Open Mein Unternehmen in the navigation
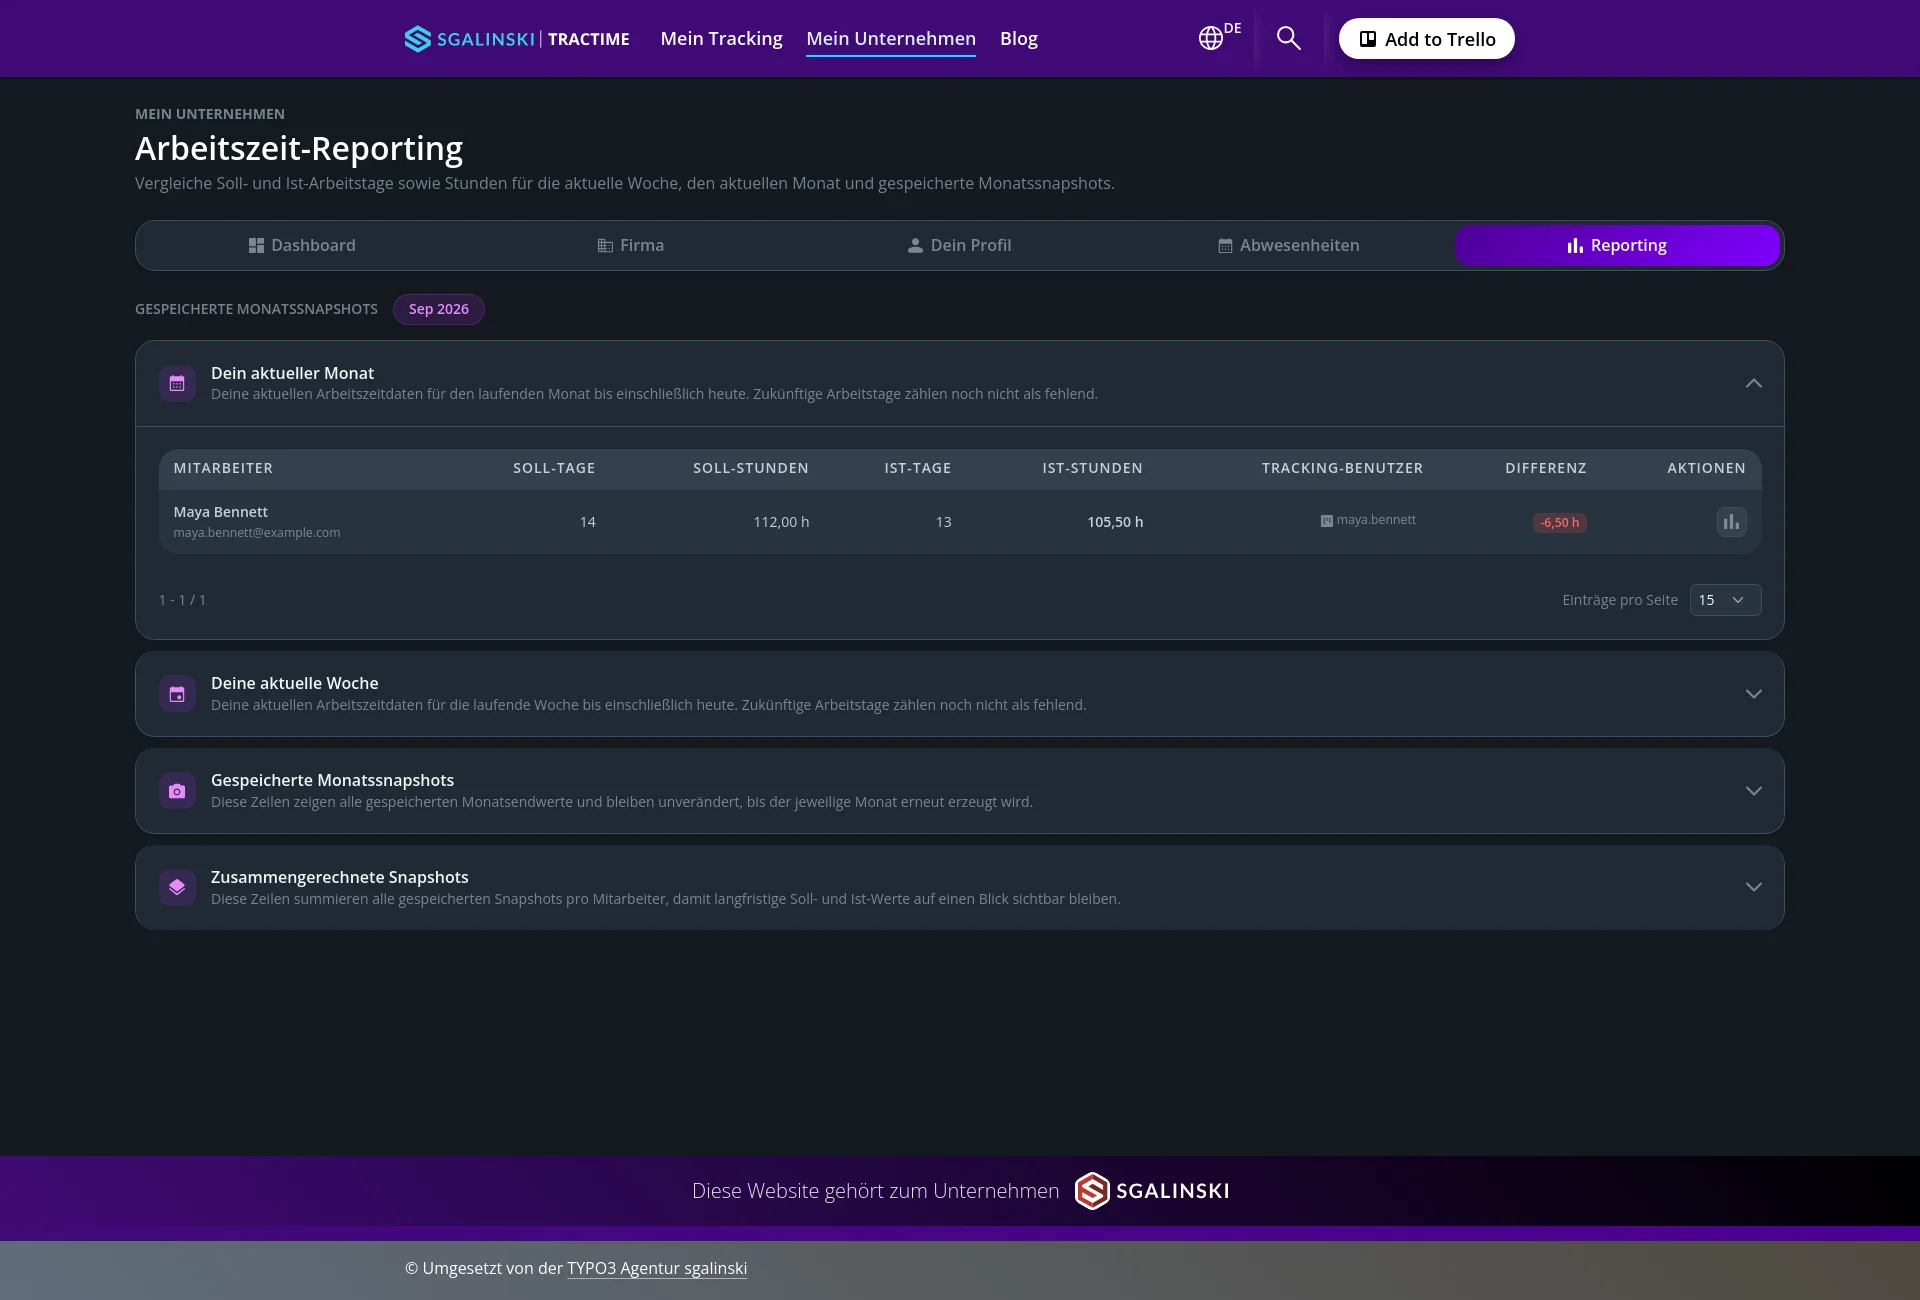 891,39
